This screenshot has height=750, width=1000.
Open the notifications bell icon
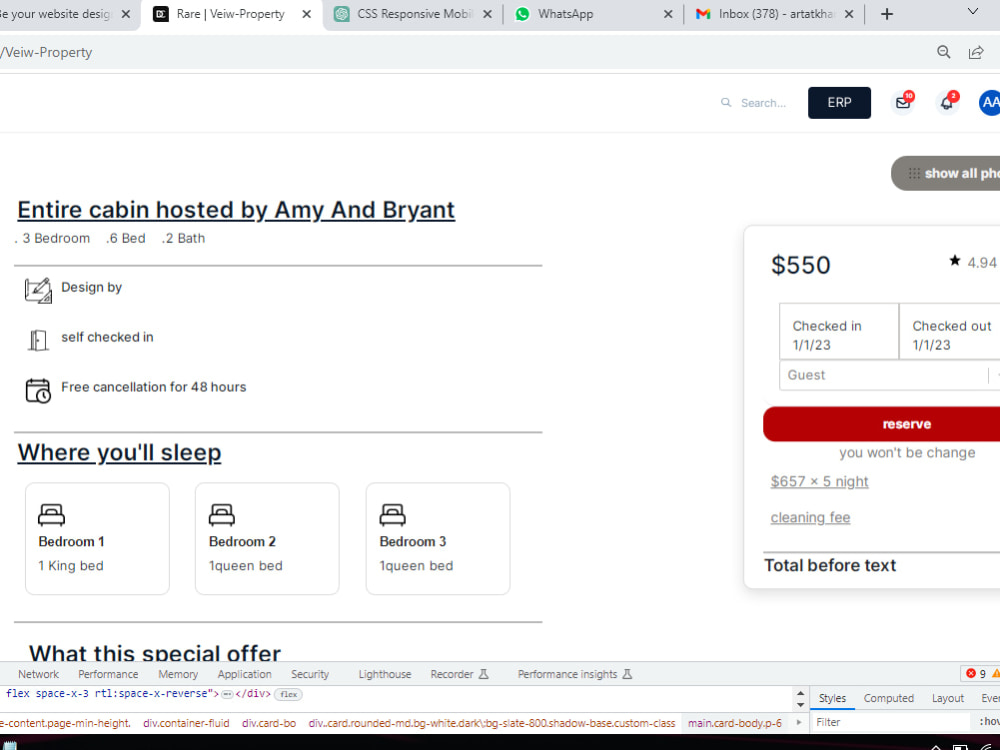[947, 102]
